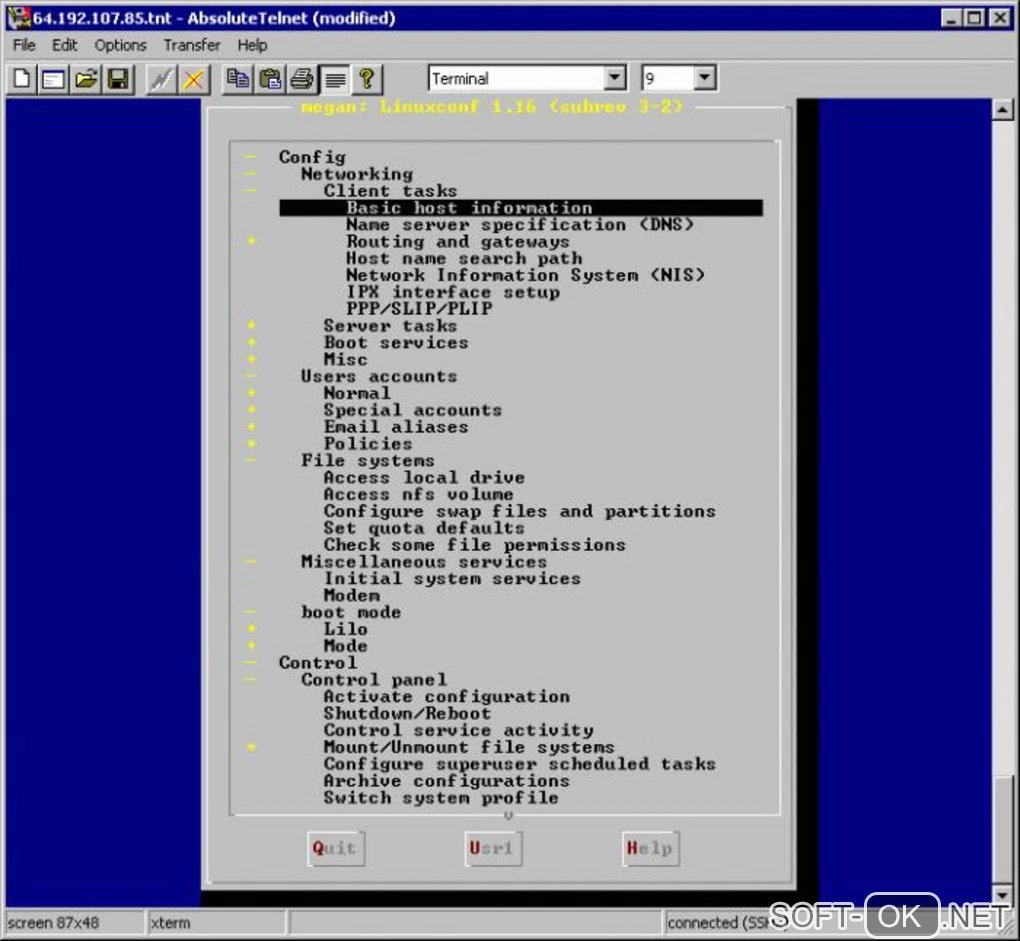Select Configure superuser scheduled tasks

tap(520, 764)
